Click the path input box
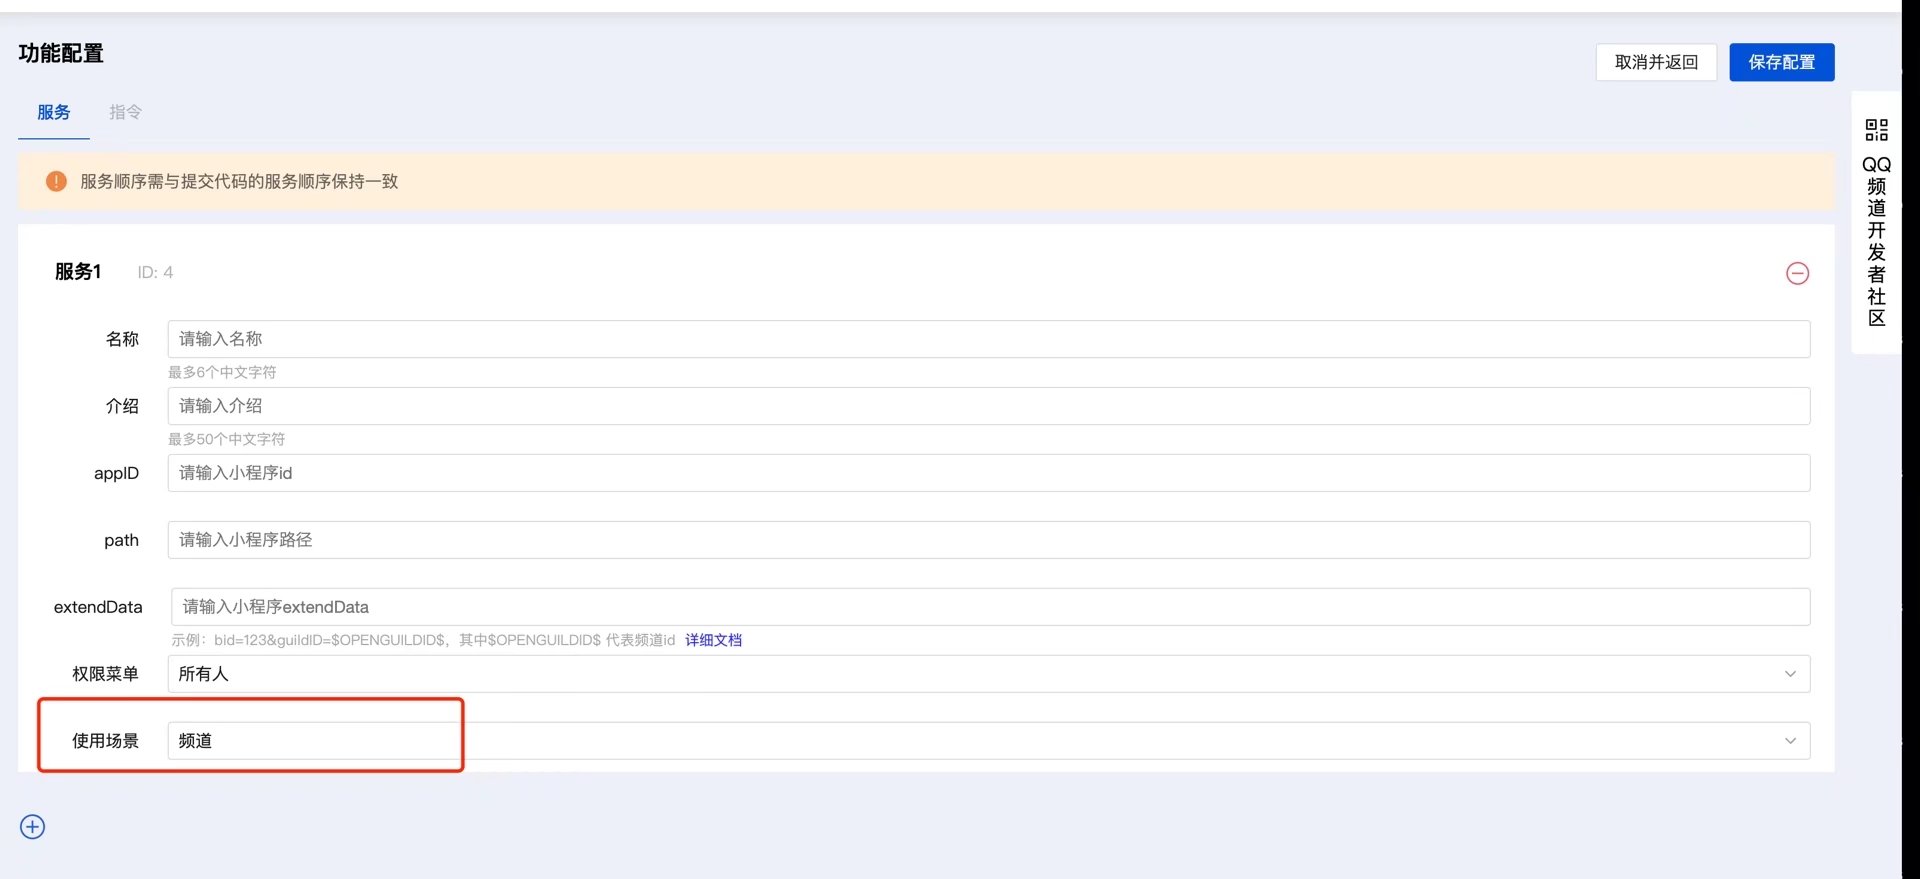The width and height of the screenshot is (1920, 879). click(988, 540)
